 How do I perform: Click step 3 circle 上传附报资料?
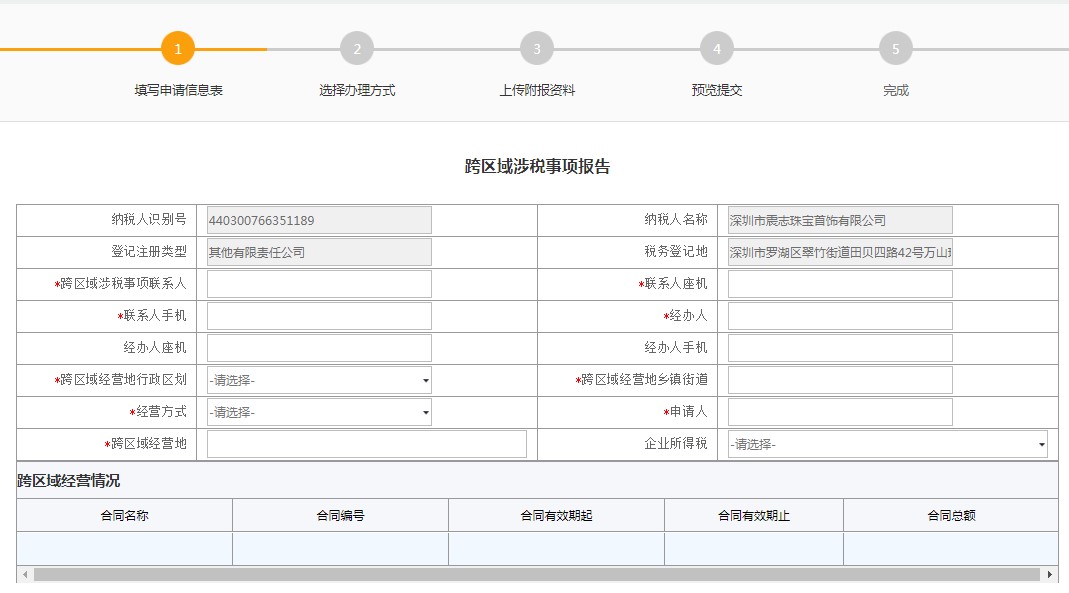(537, 48)
